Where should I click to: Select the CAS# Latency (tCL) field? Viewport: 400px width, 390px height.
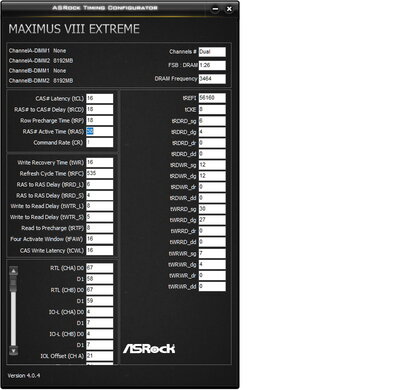point(100,99)
